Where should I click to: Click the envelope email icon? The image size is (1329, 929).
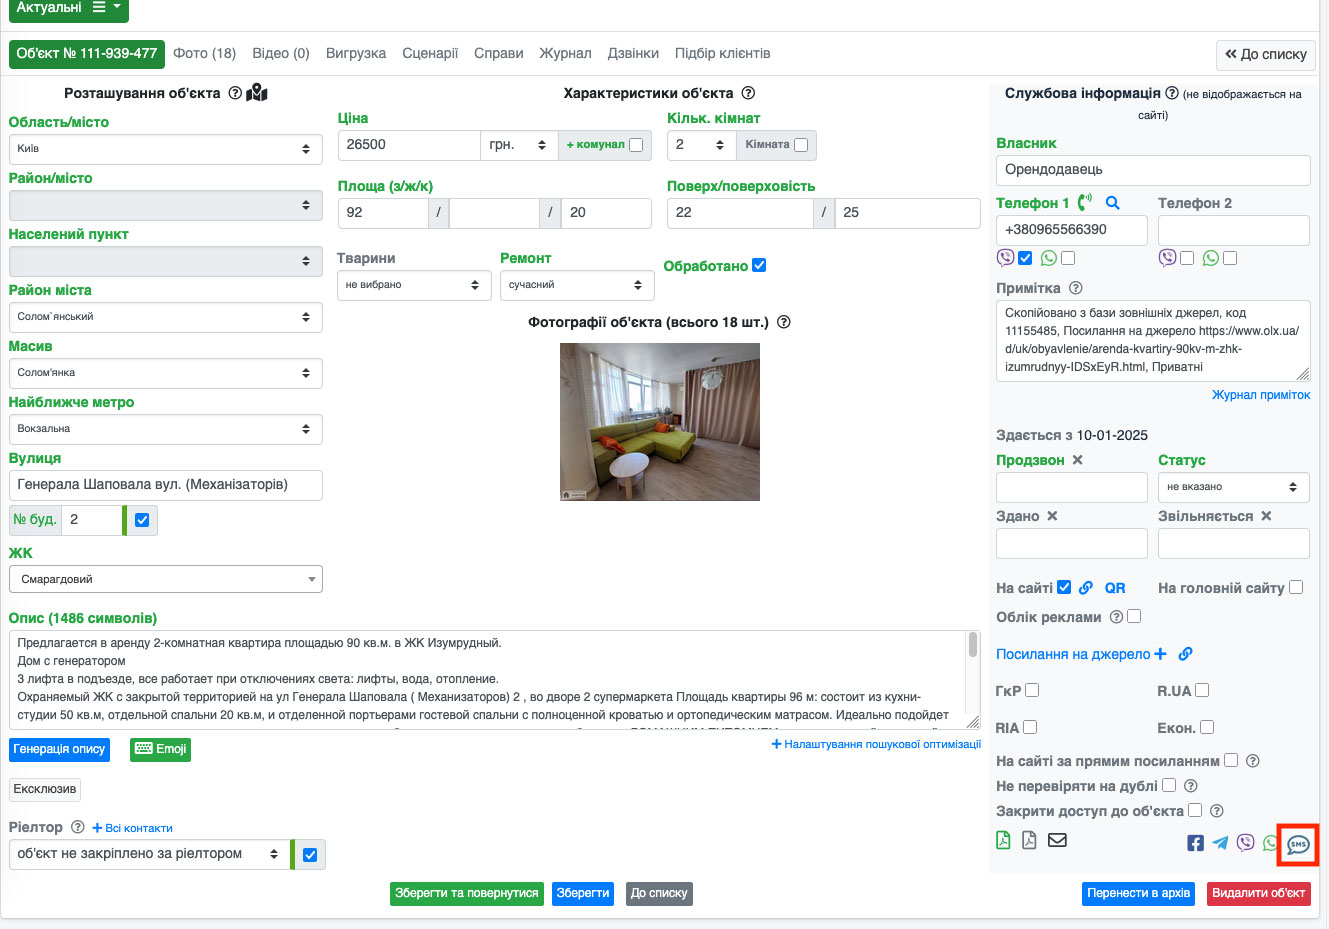tap(1057, 840)
